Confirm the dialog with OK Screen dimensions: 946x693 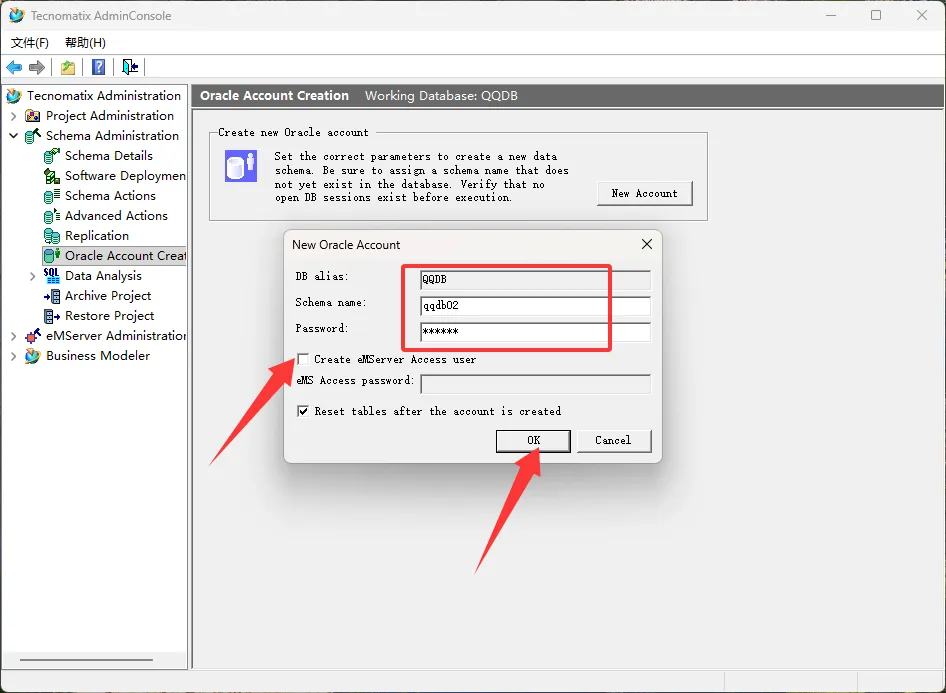(x=533, y=441)
